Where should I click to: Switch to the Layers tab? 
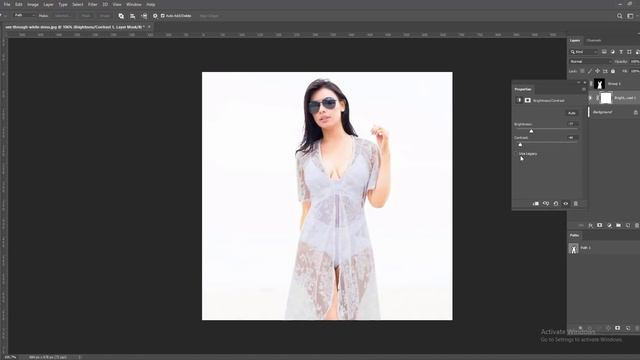tap(575, 40)
